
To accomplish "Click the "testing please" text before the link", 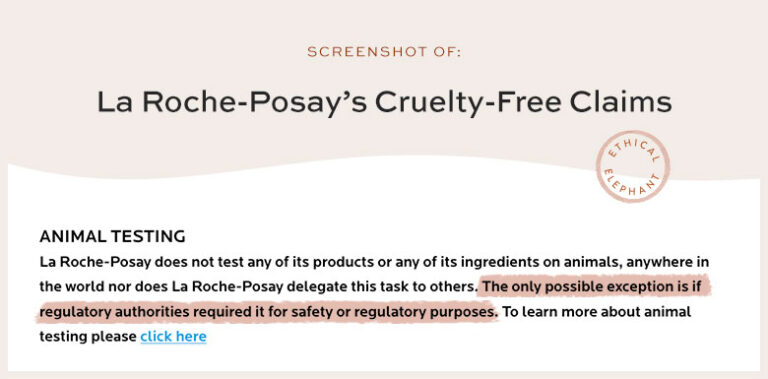I will click(88, 337).
